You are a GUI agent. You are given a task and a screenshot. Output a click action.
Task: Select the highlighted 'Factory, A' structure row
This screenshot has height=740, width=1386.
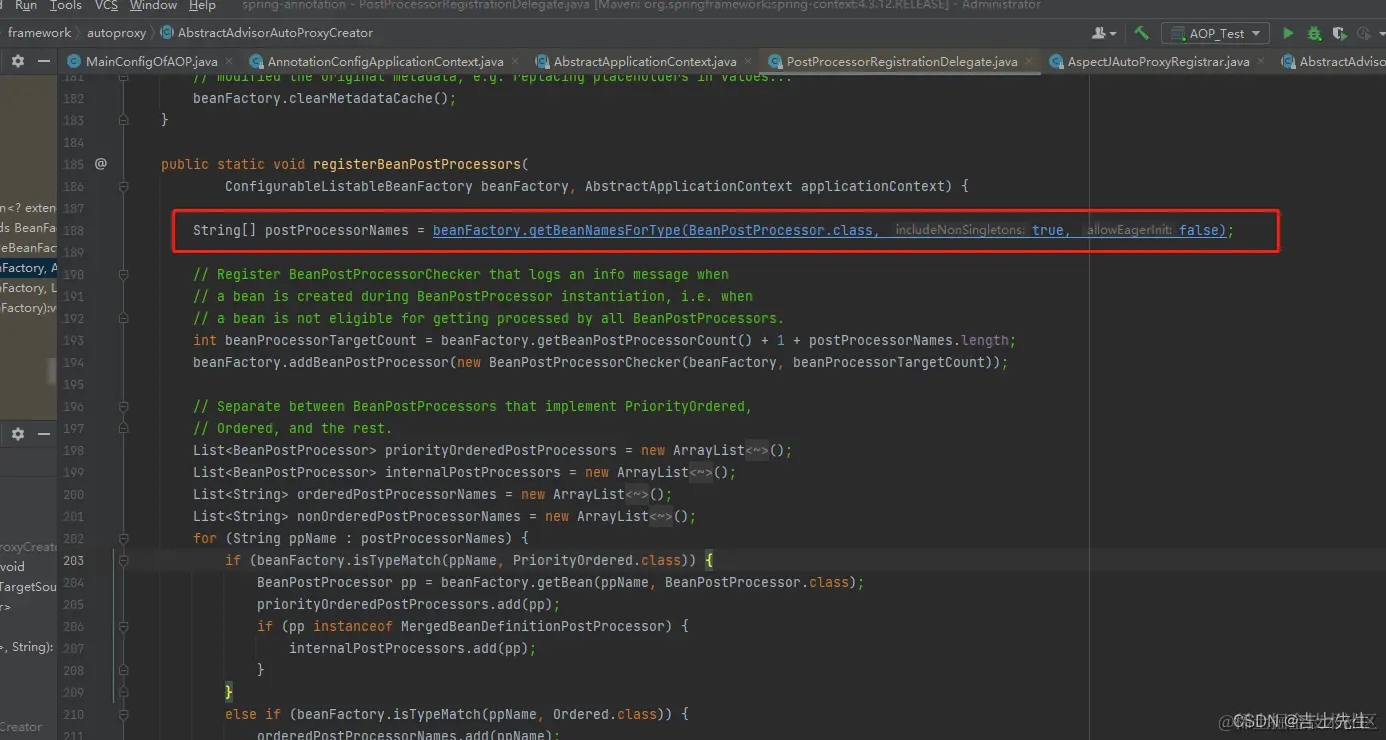point(28,267)
